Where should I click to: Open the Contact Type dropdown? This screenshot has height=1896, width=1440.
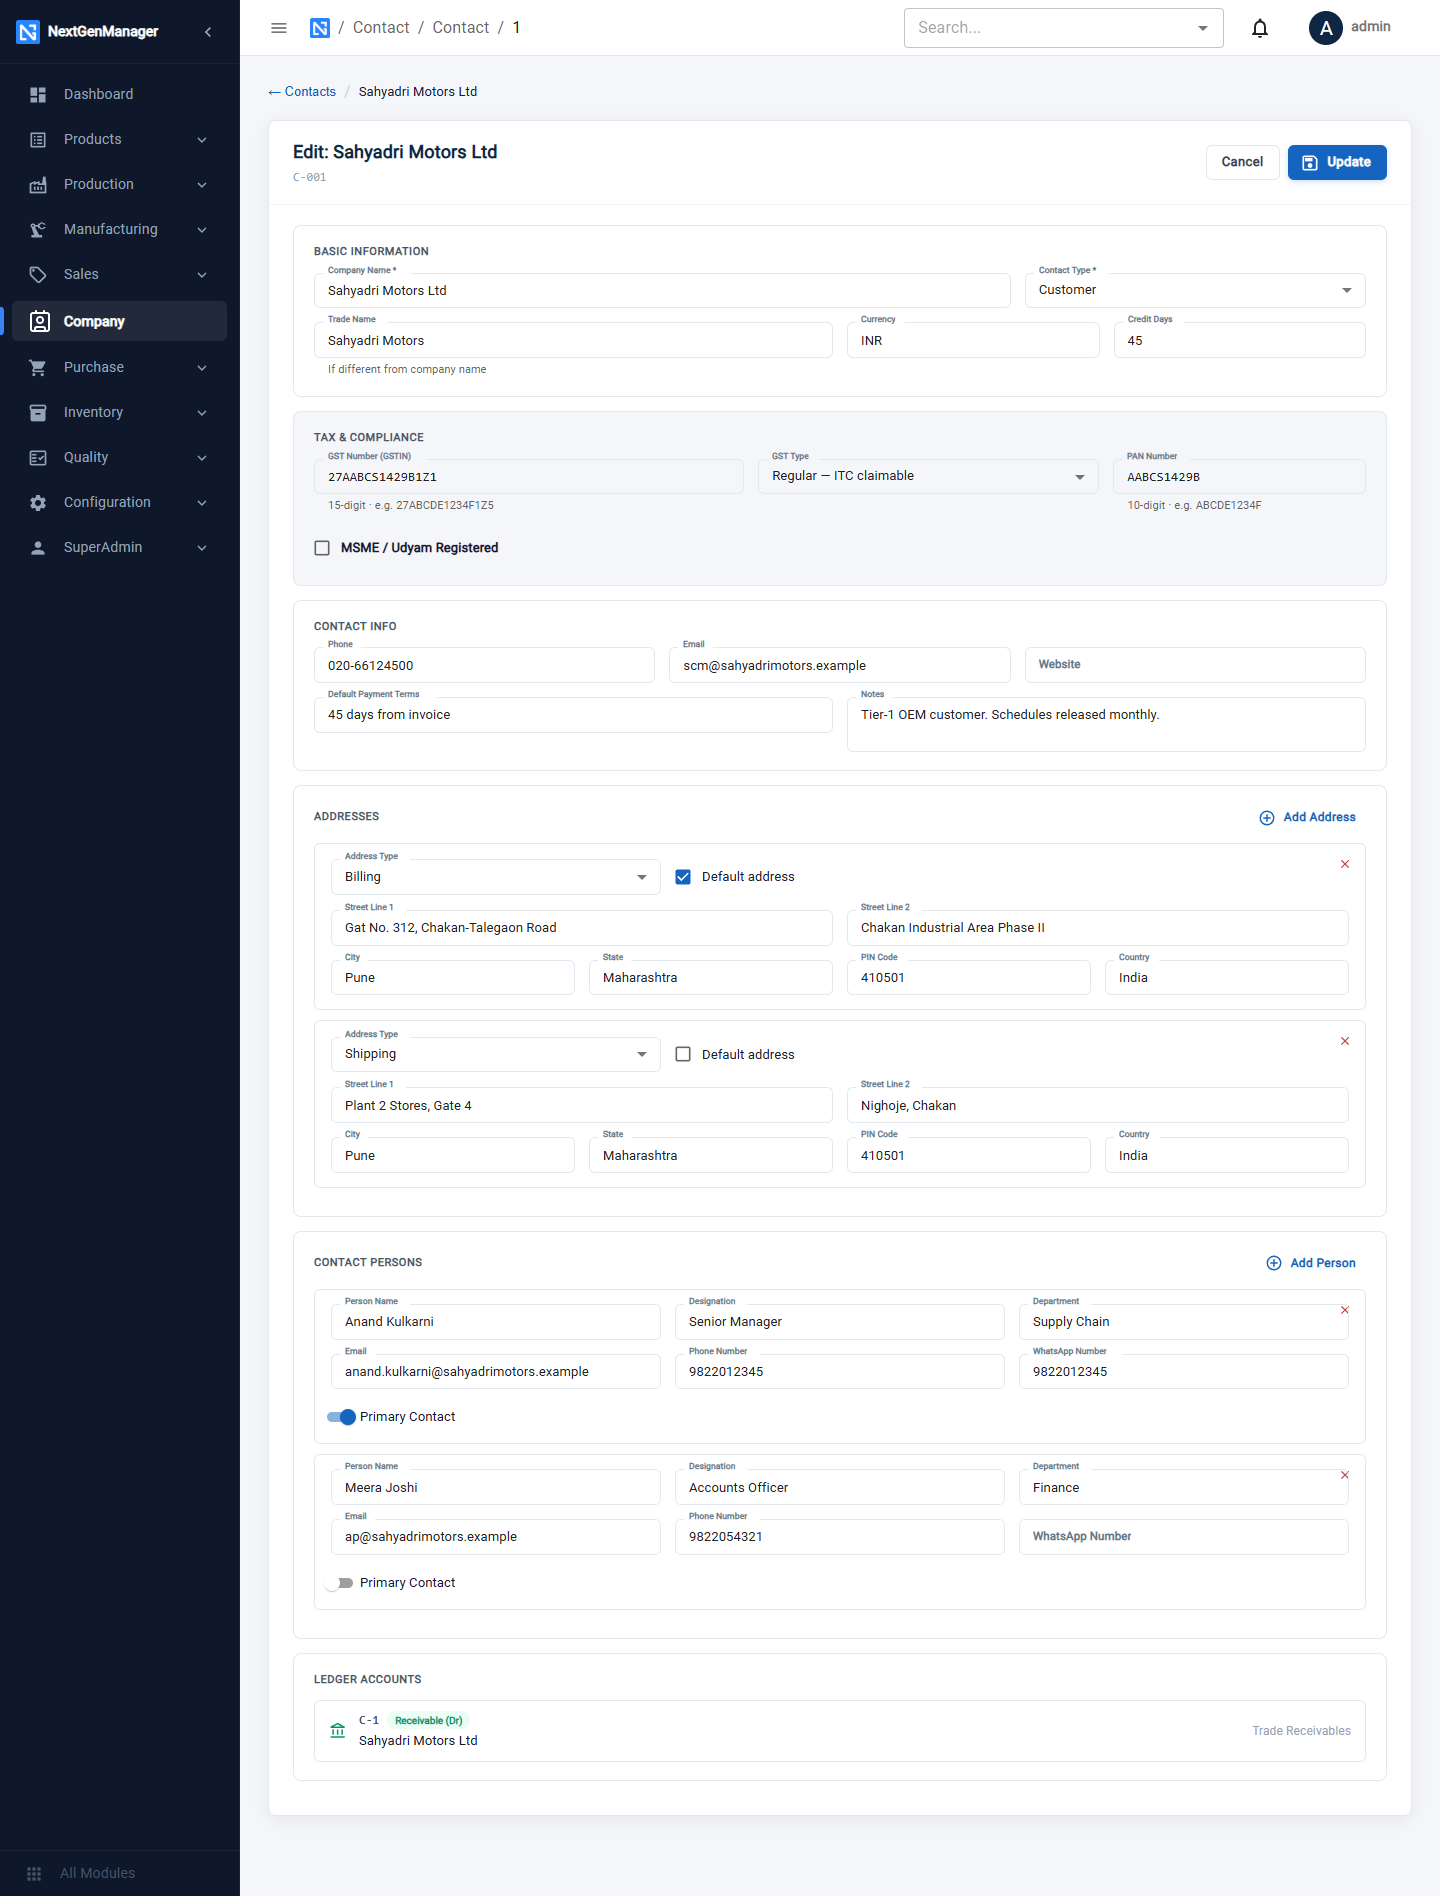(x=1195, y=290)
